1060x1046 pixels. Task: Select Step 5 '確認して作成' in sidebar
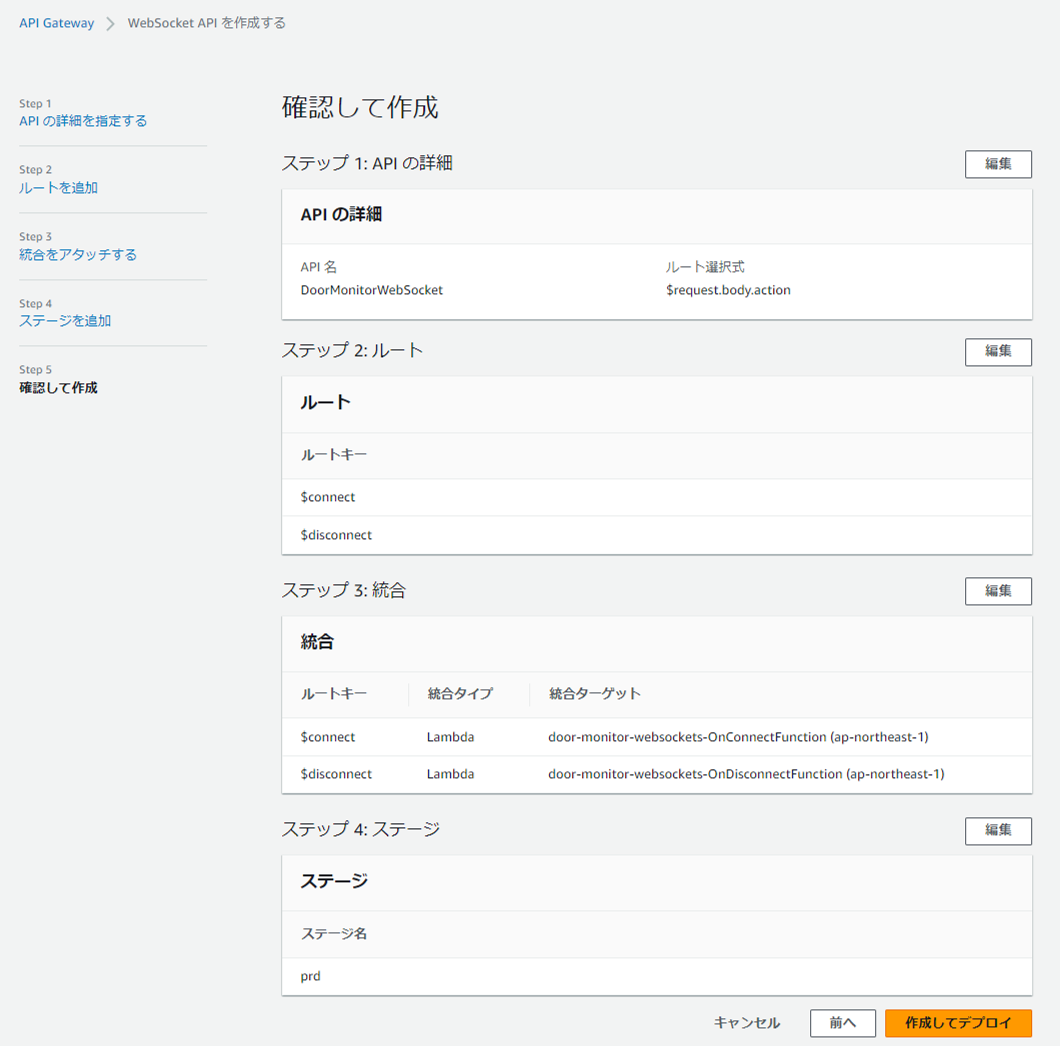tap(58, 388)
